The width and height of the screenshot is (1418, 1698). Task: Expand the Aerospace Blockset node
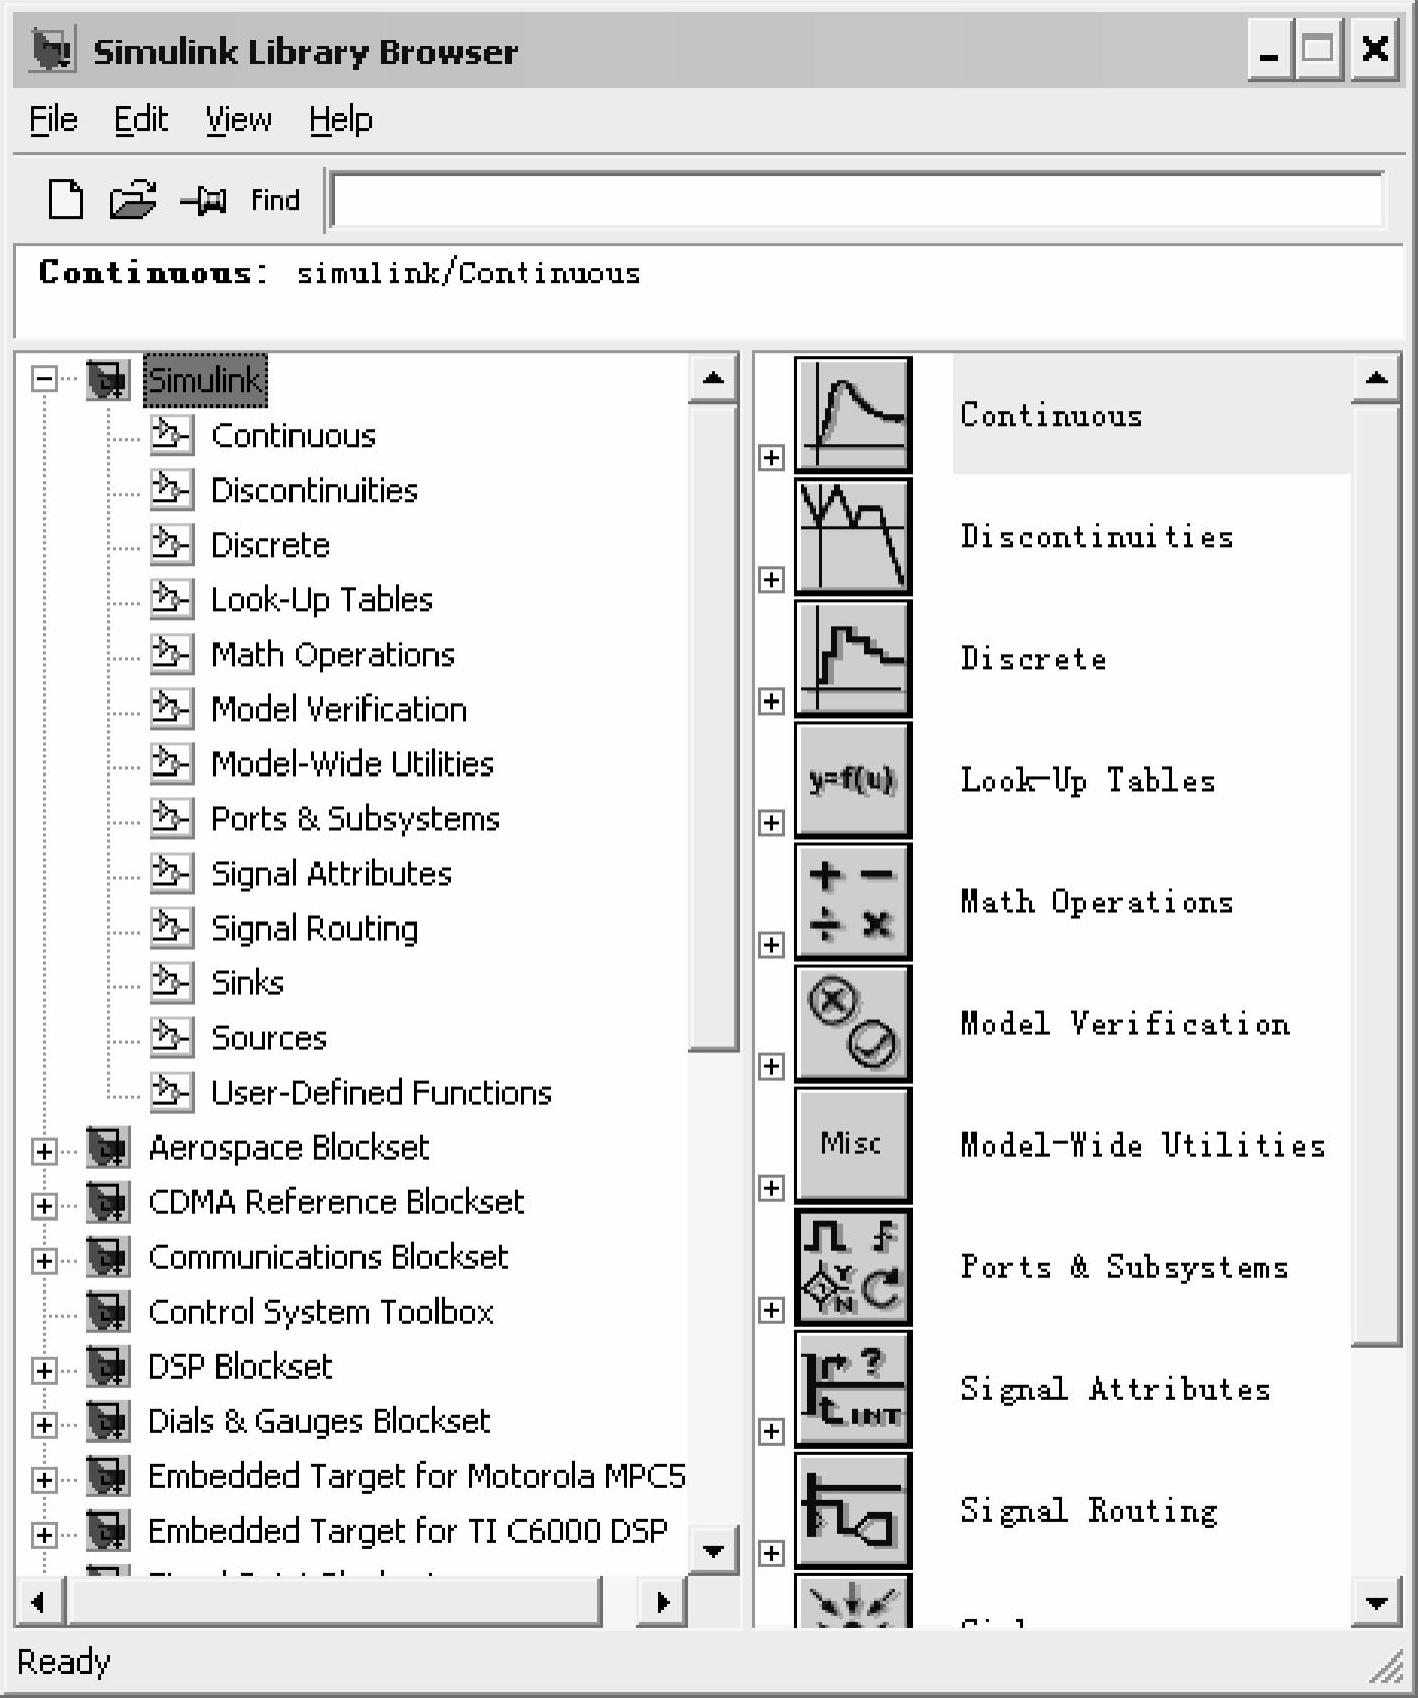pyautogui.click(x=43, y=1151)
